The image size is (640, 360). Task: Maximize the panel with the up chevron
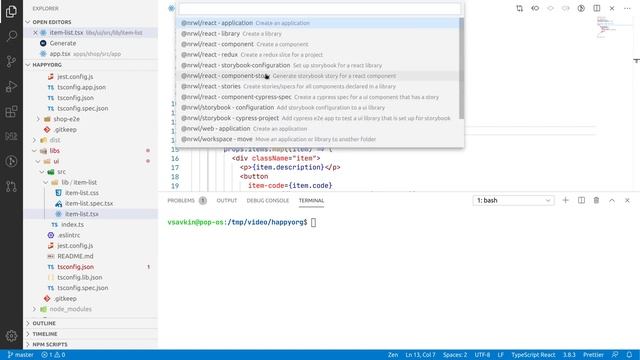click(612, 200)
